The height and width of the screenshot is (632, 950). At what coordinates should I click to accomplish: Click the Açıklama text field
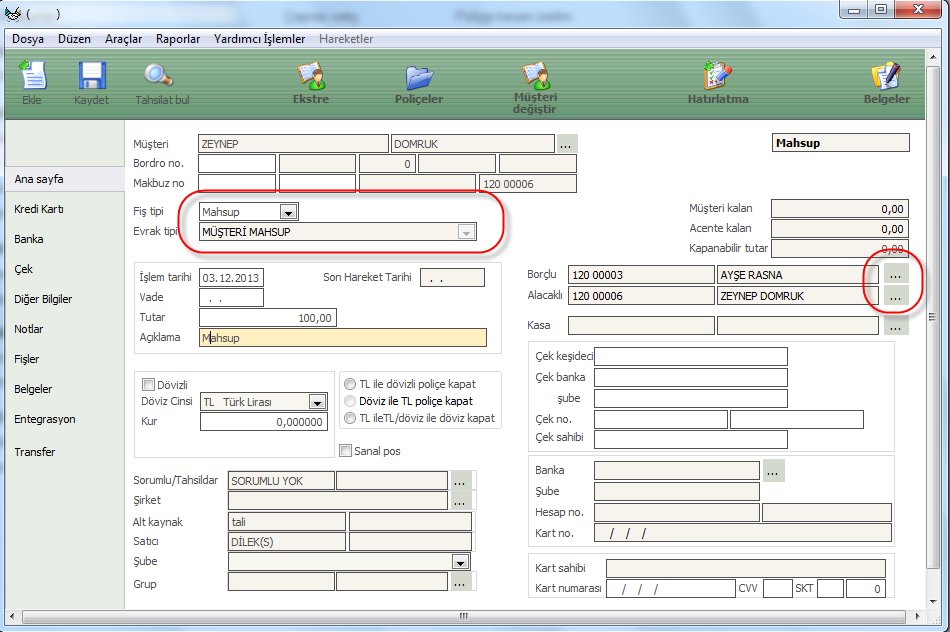(x=343, y=338)
